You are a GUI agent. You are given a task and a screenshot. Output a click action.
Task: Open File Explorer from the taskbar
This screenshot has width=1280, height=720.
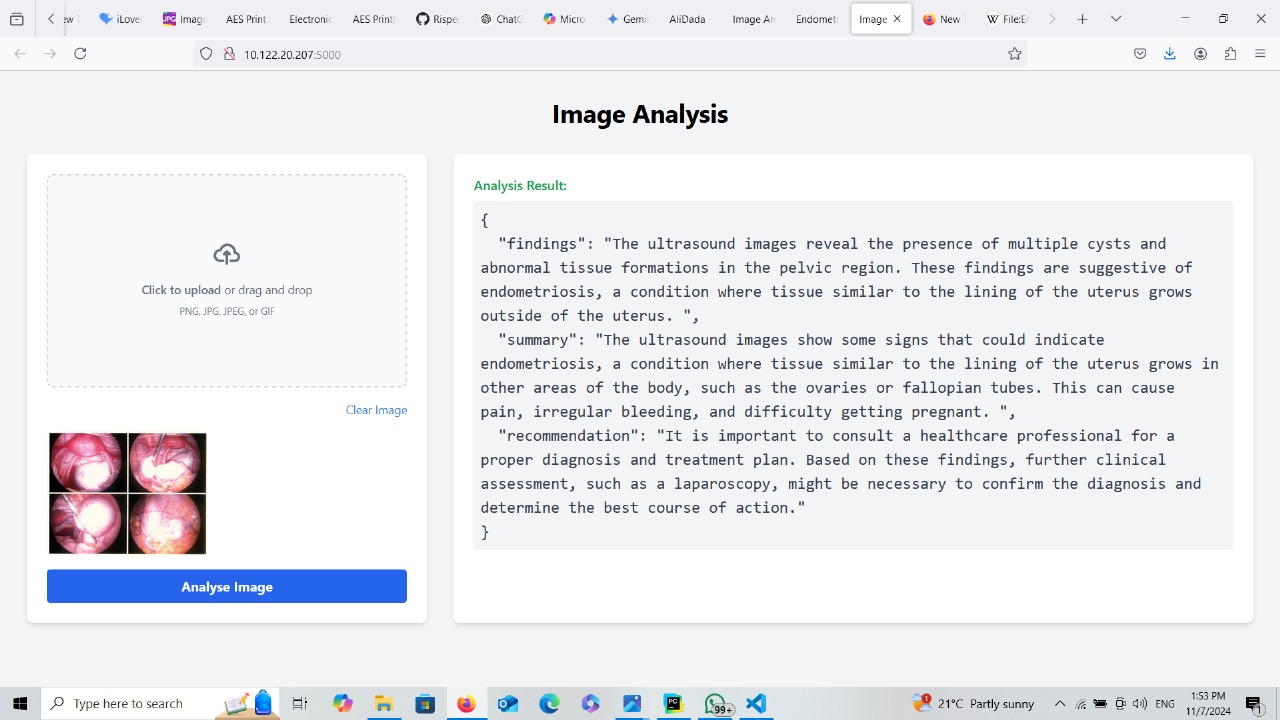(384, 704)
